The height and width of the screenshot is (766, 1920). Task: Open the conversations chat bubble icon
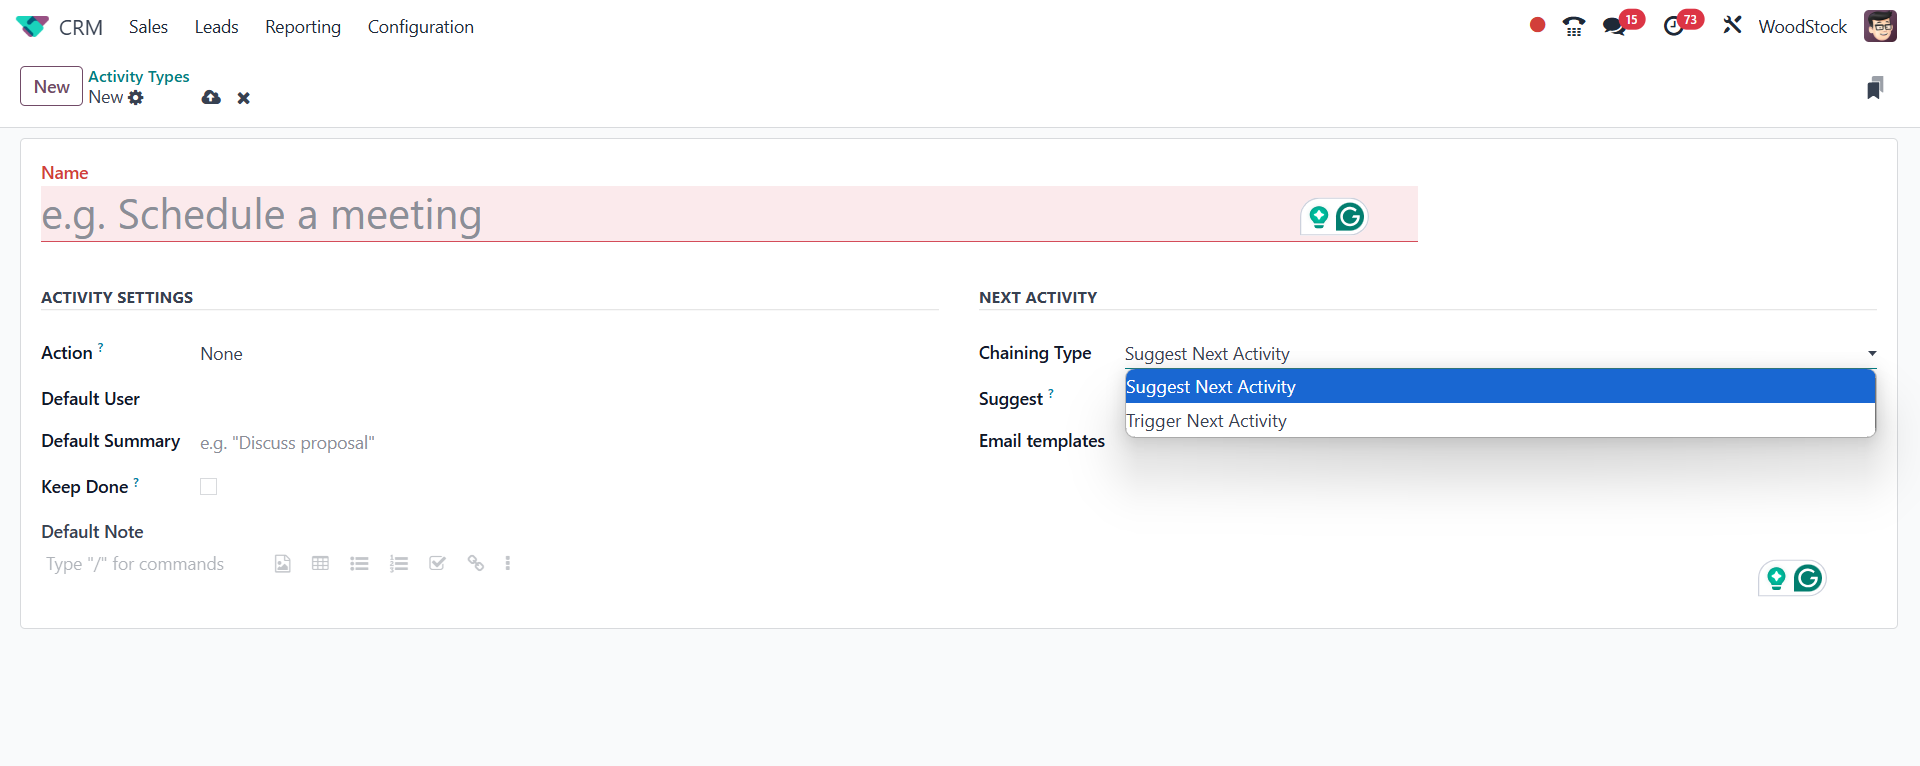1614,27
